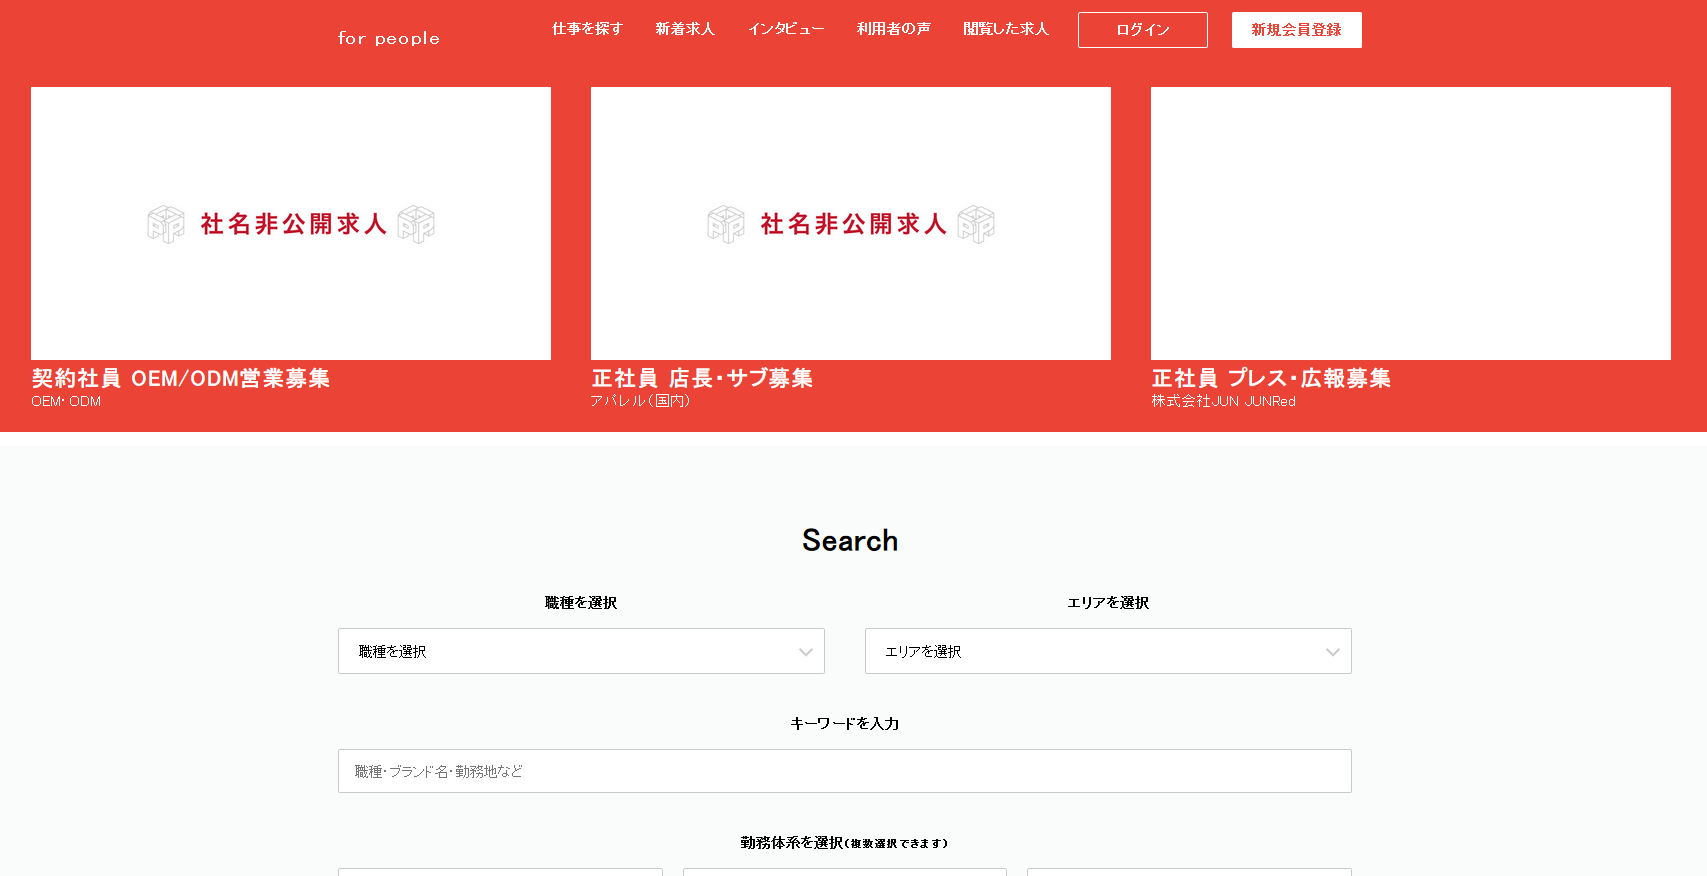Expand the 職種を選択 dropdown
This screenshot has width=1707, height=876.
coord(581,651)
